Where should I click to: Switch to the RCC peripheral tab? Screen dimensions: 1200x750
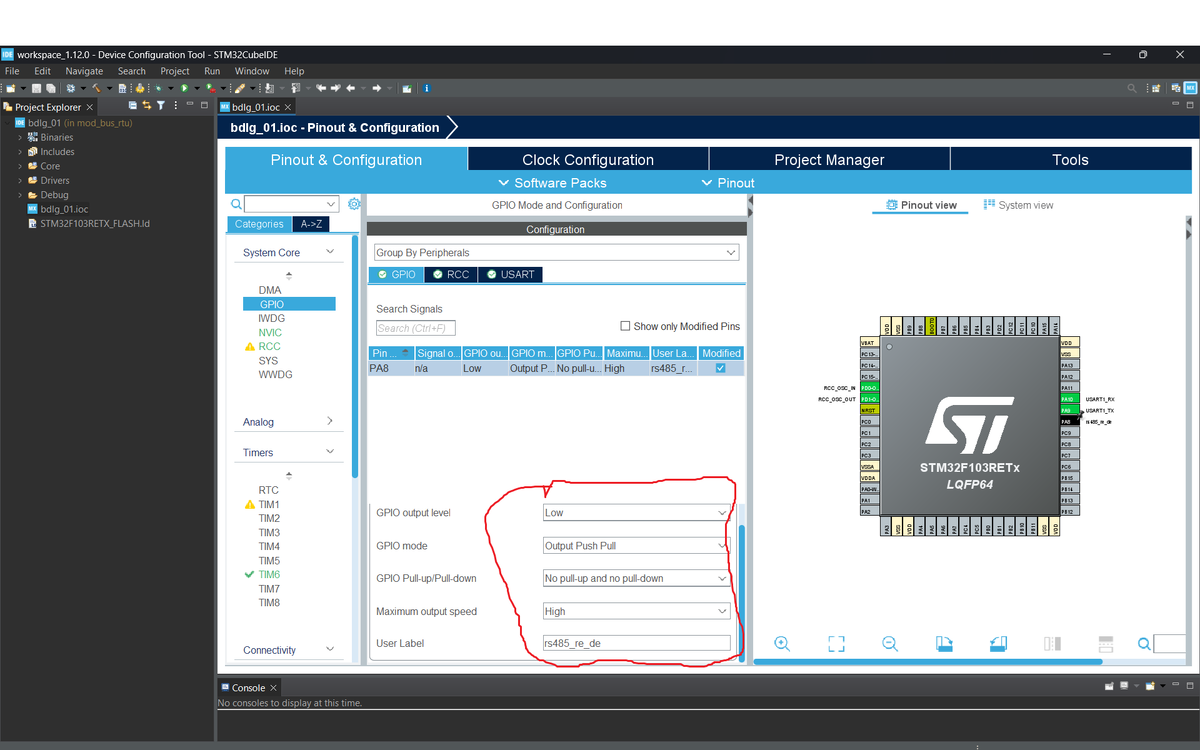click(450, 274)
